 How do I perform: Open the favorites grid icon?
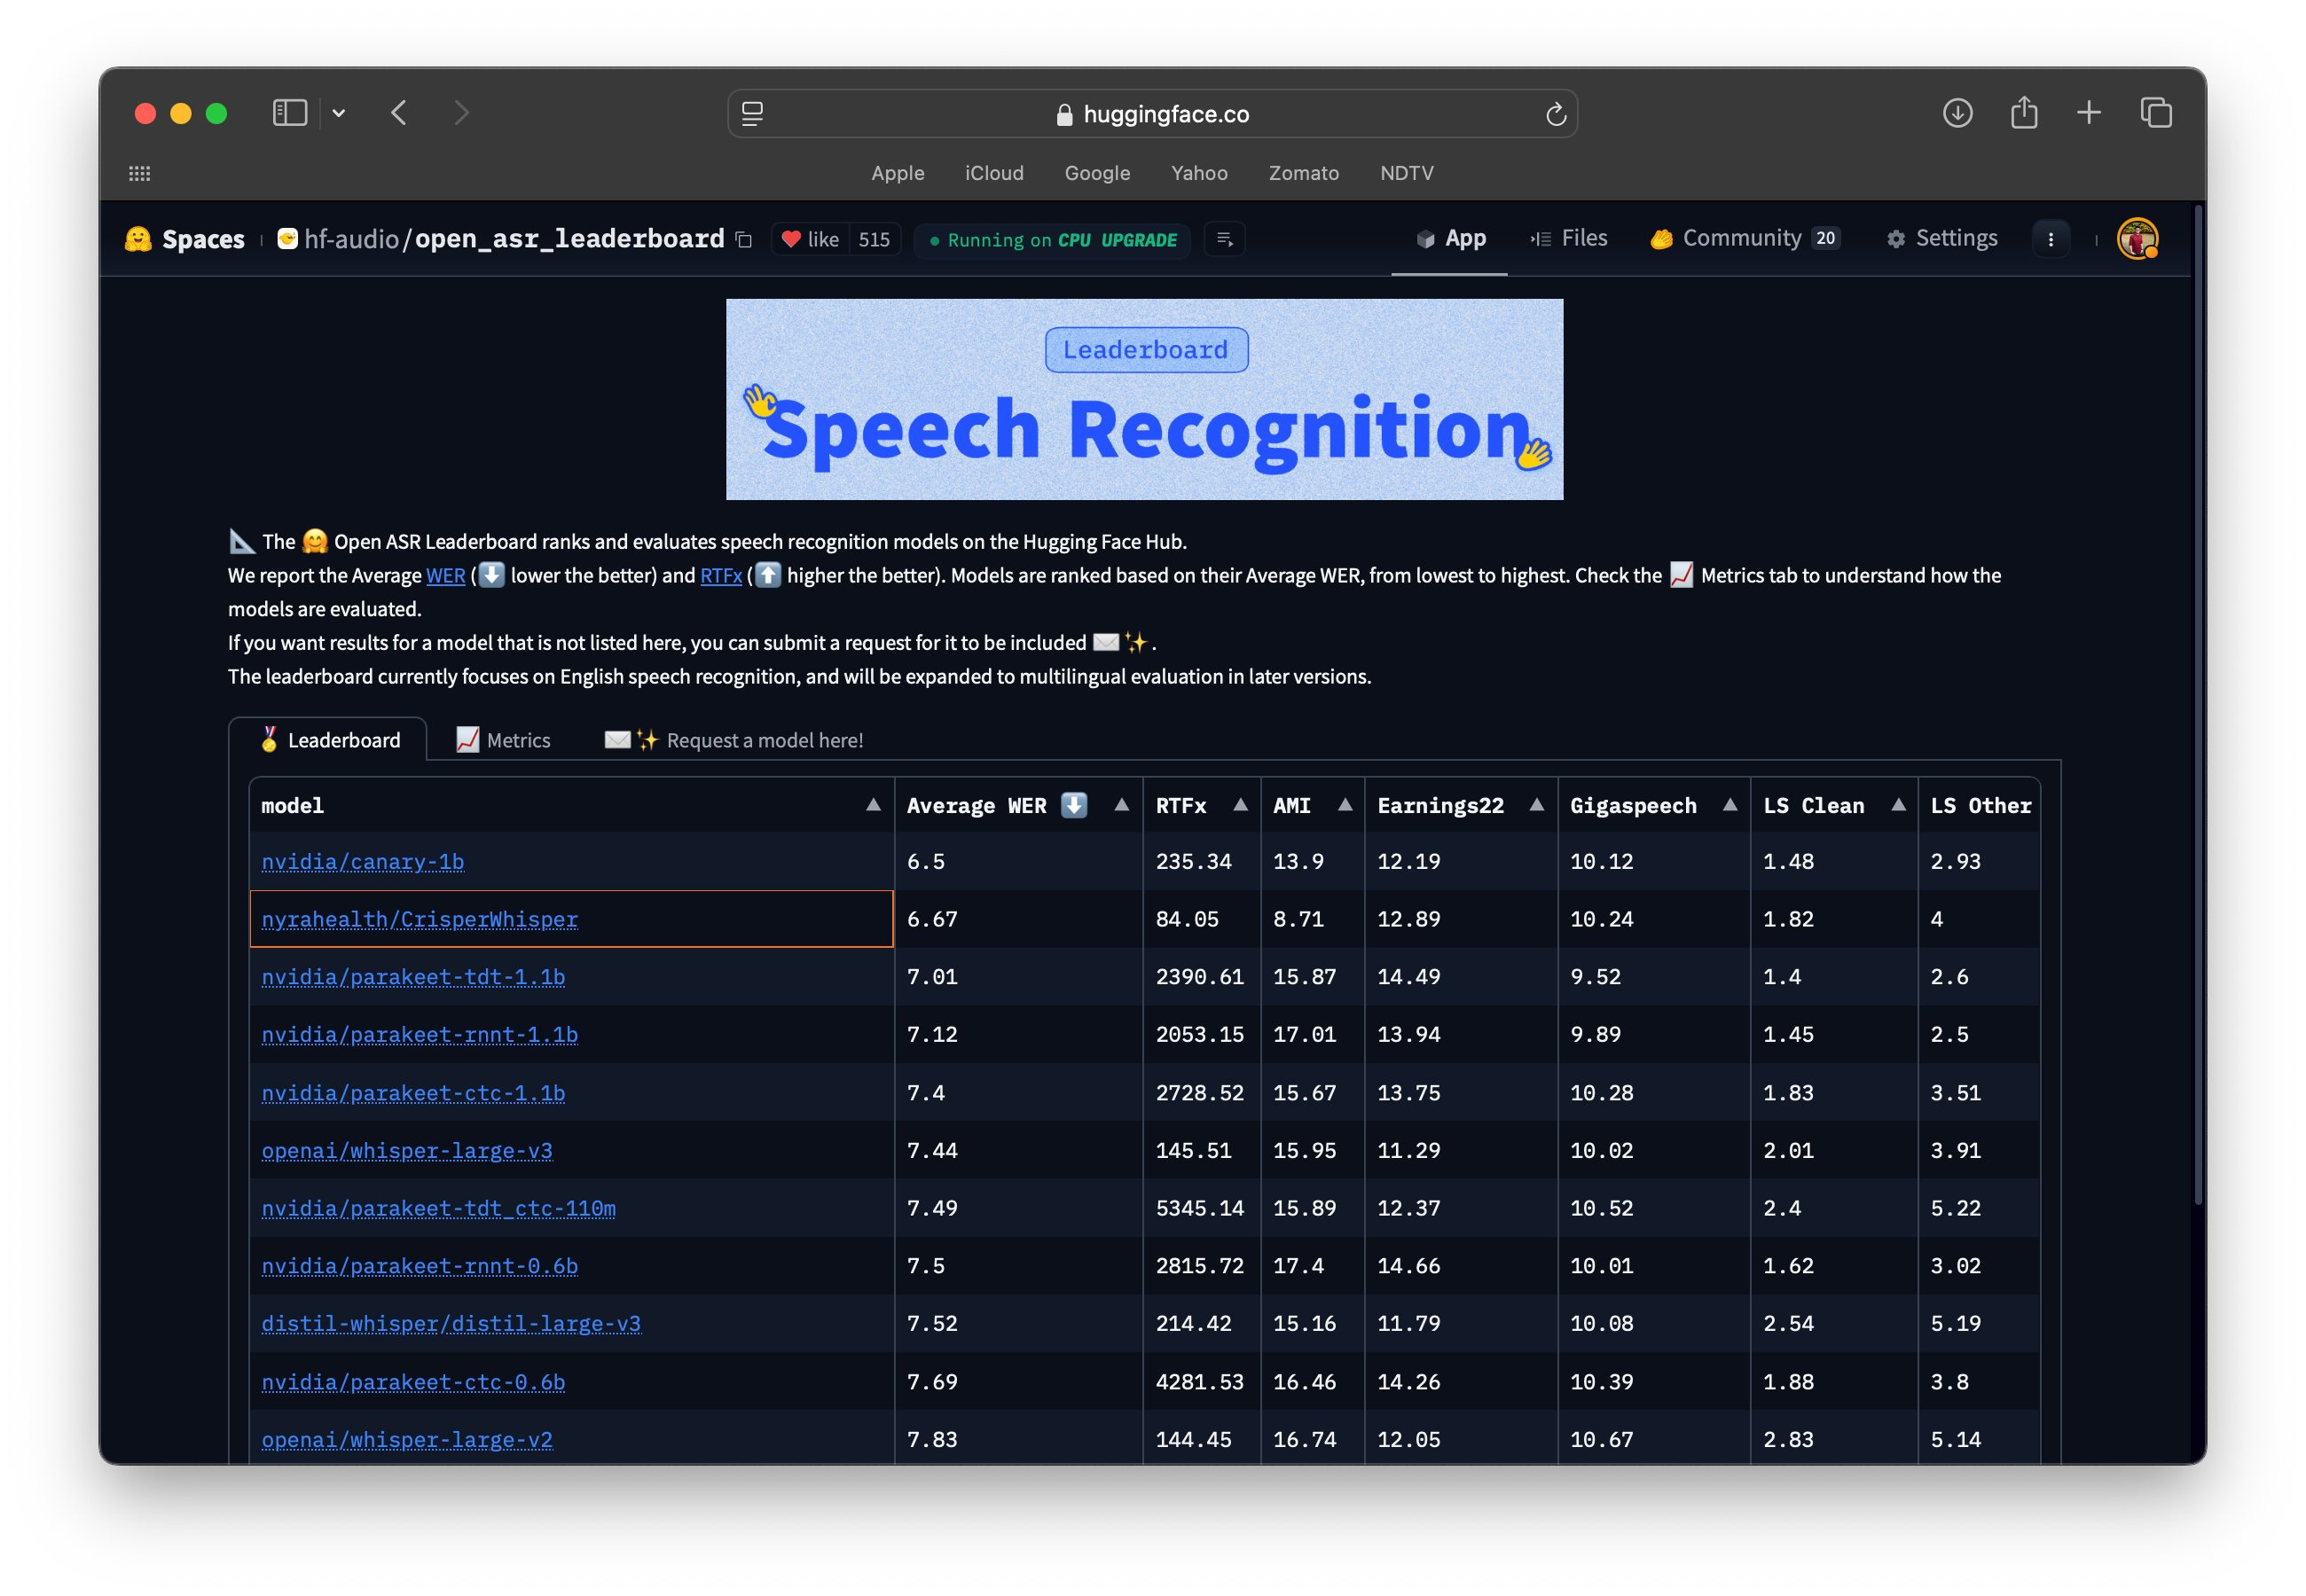(x=140, y=173)
